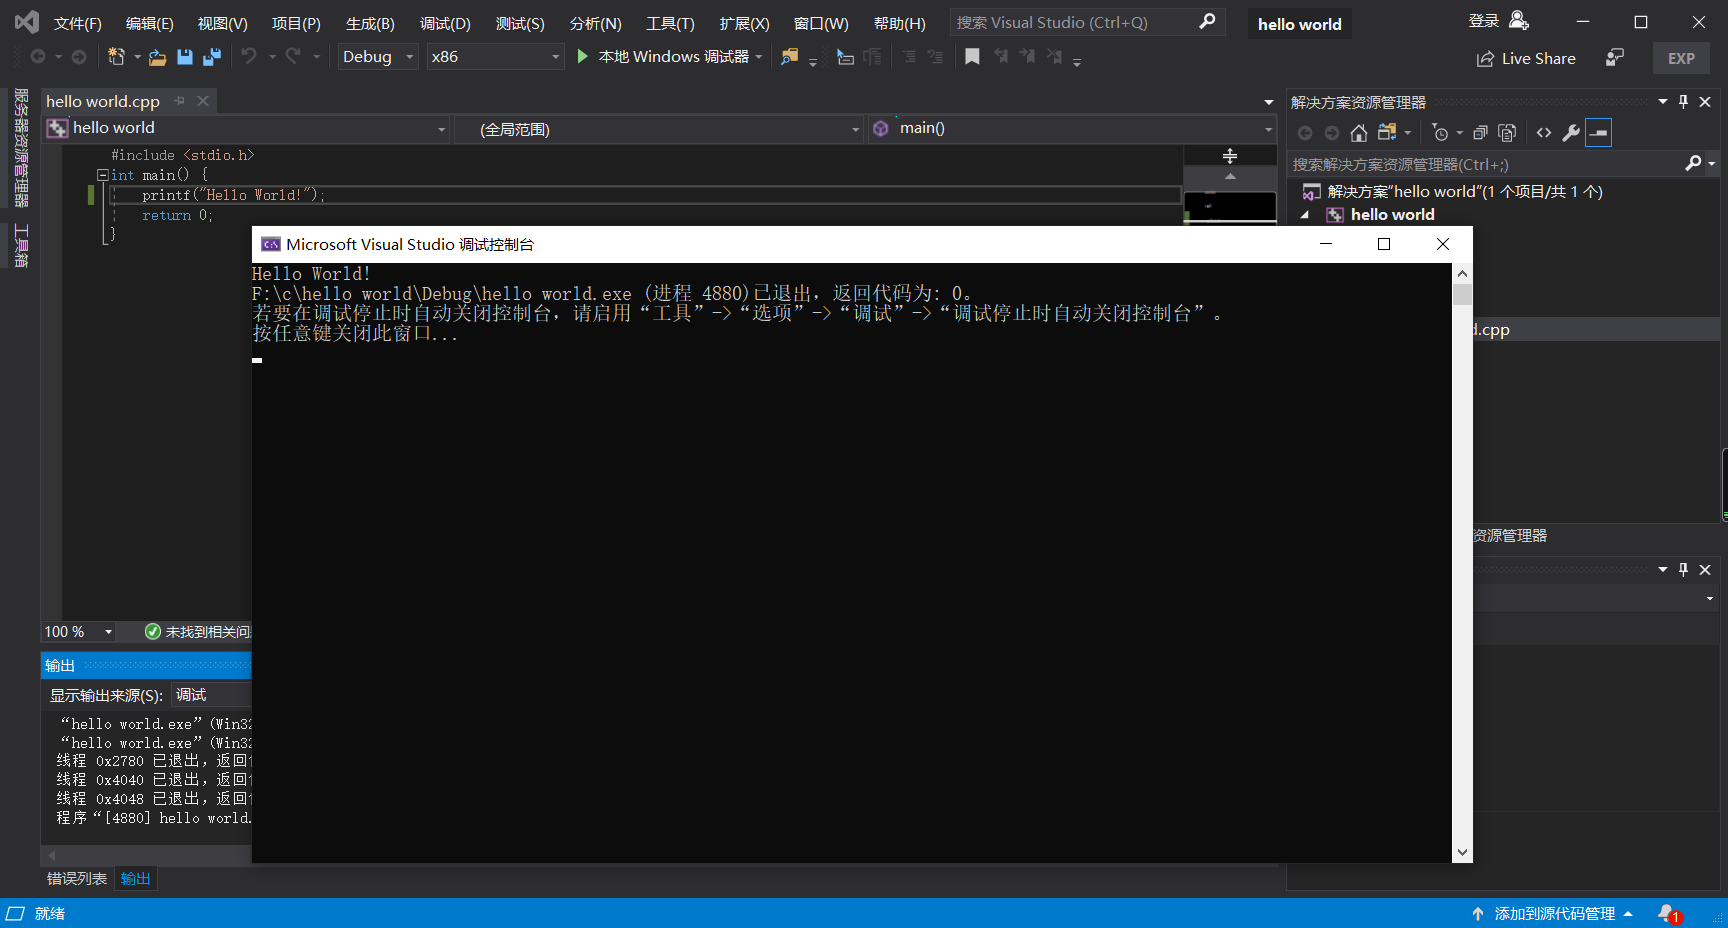Viewport: 1728px width, 928px height.
Task: Toggle the bookmark icon in toolbar
Action: tap(972, 57)
